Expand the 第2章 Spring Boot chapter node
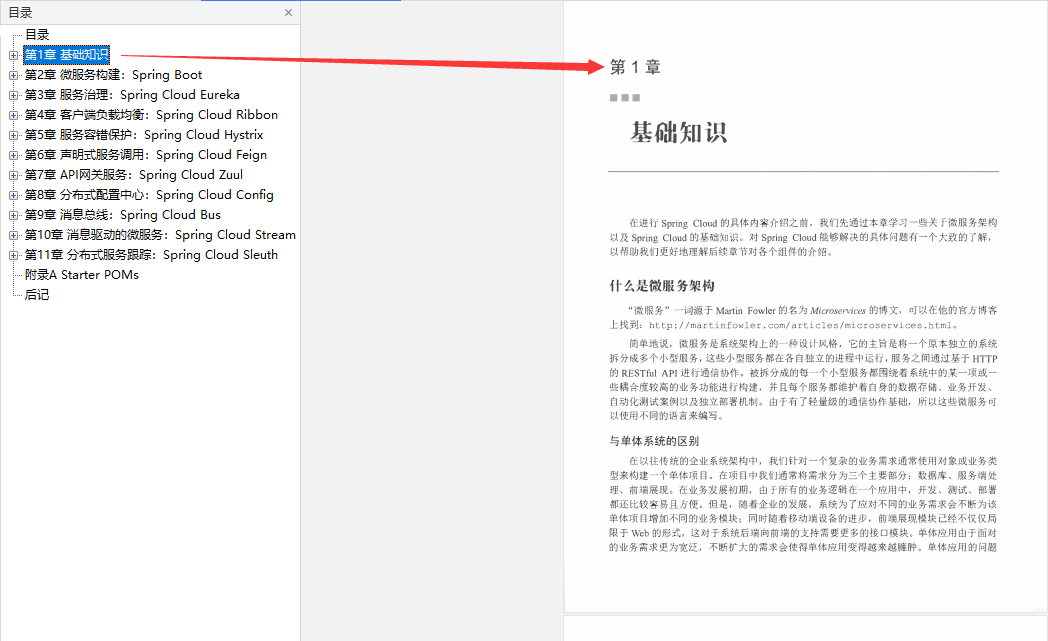The width and height of the screenshot is (1048, 641). click(13, 75)
